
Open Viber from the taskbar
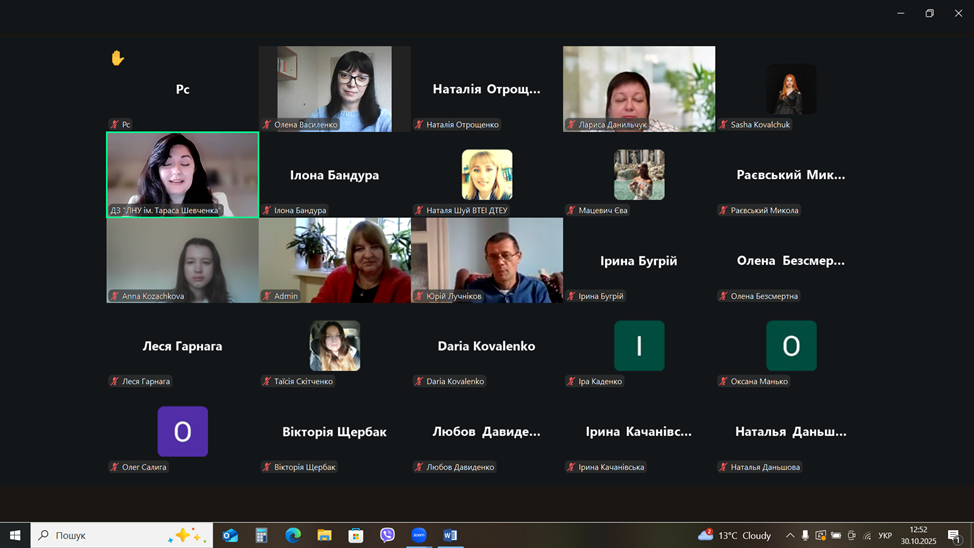tap(387, 535)
